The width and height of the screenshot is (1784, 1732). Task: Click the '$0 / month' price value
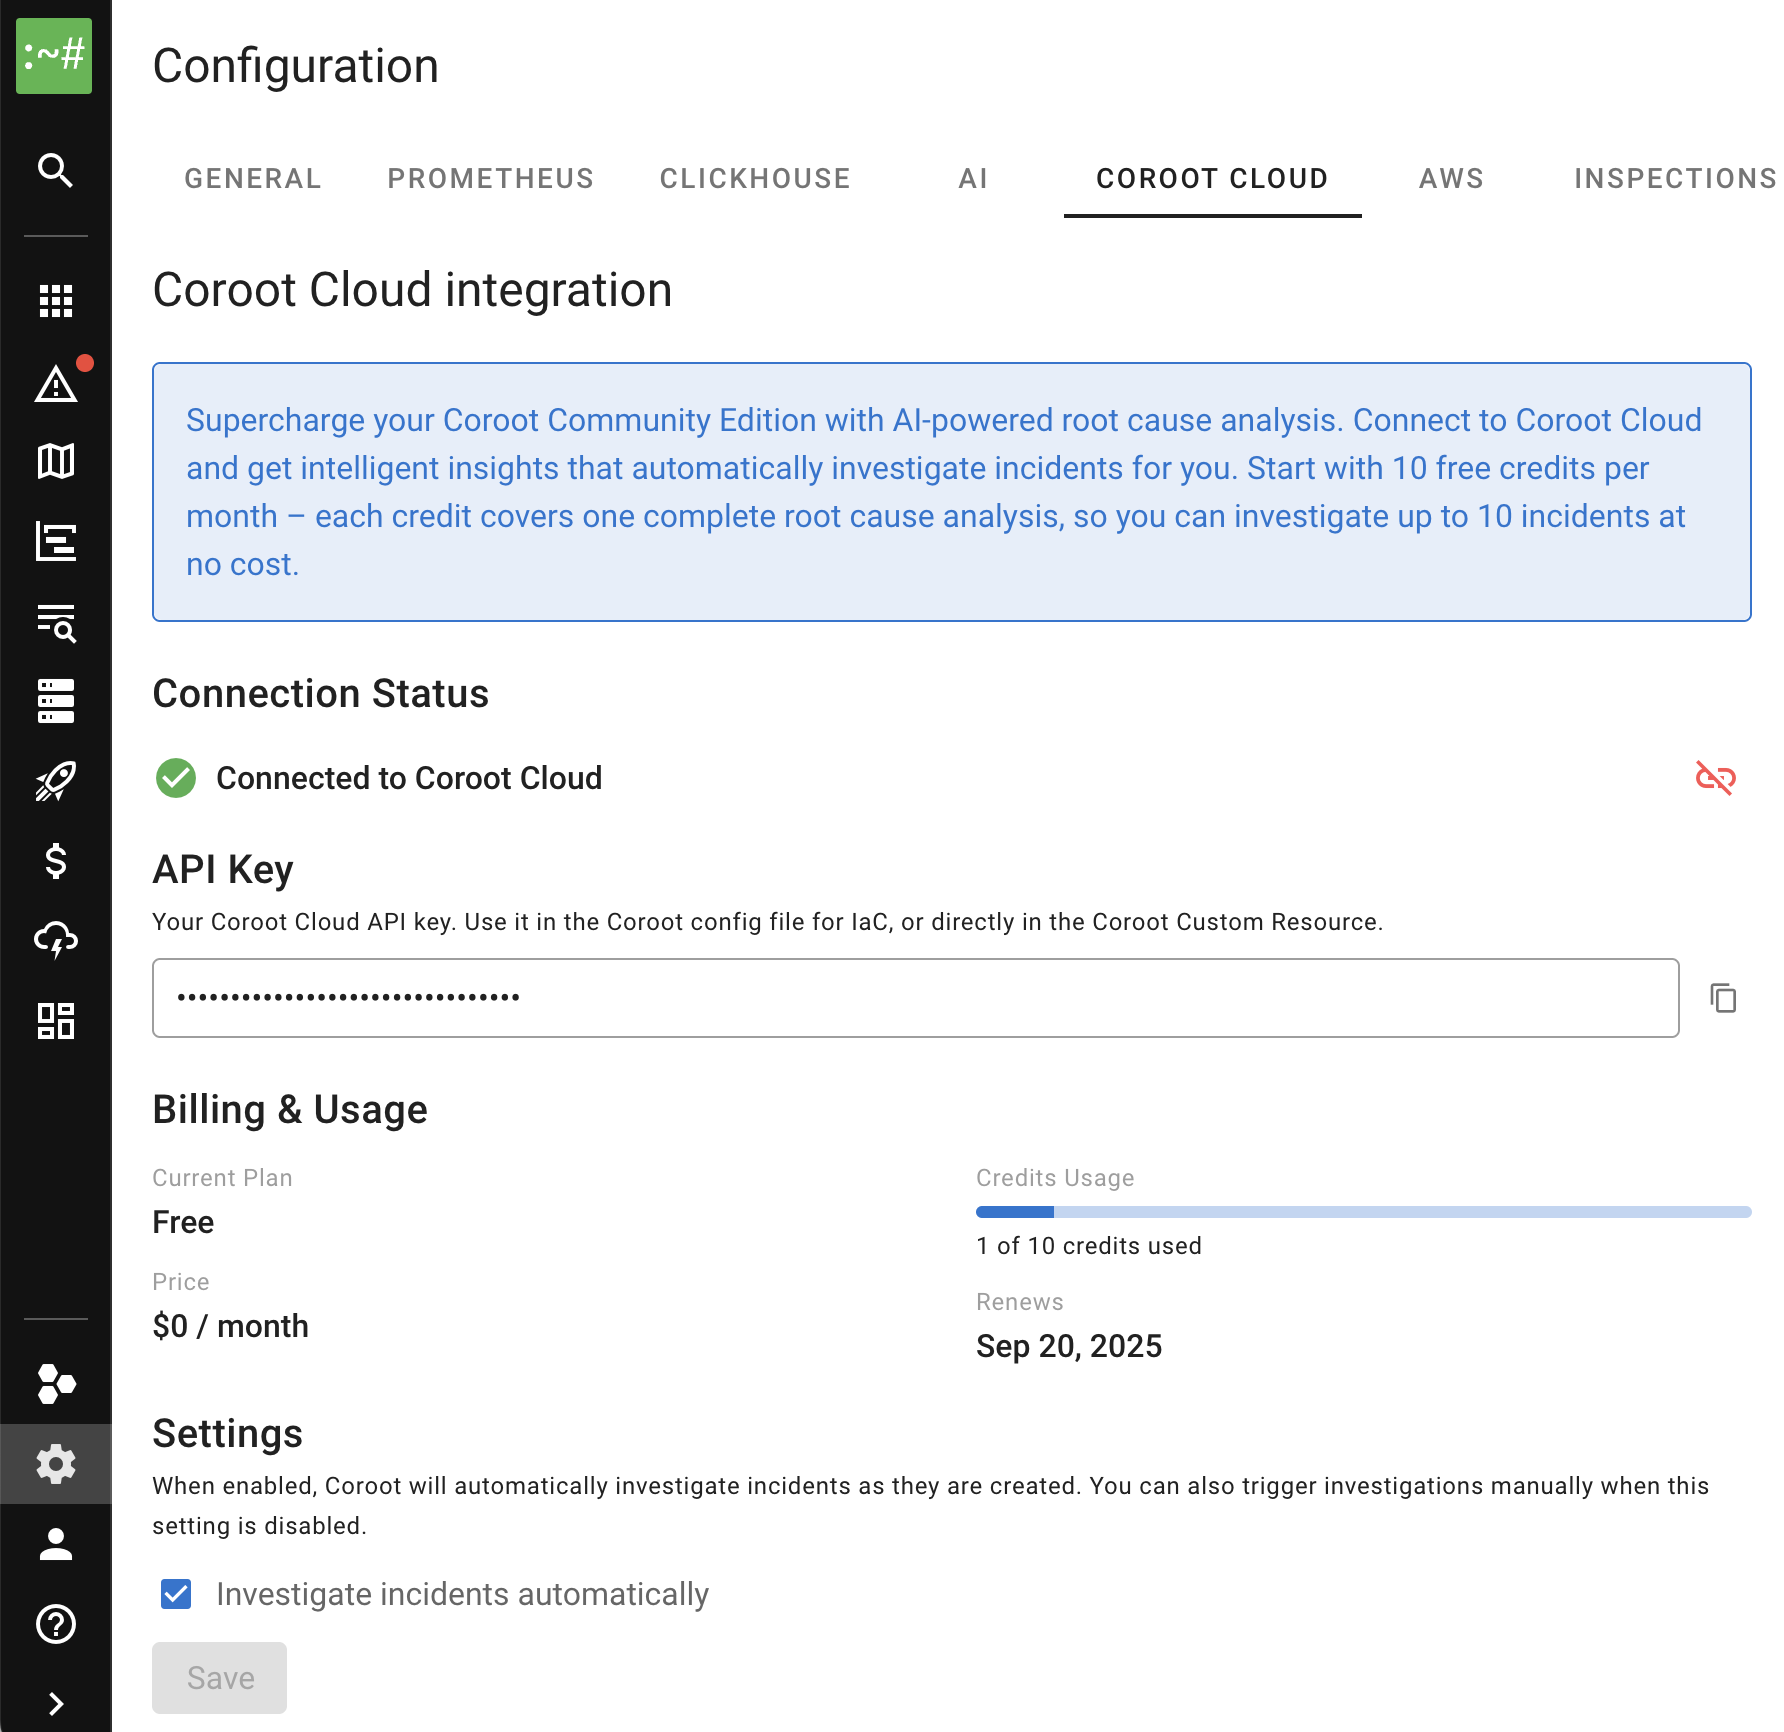[231, 1326]
